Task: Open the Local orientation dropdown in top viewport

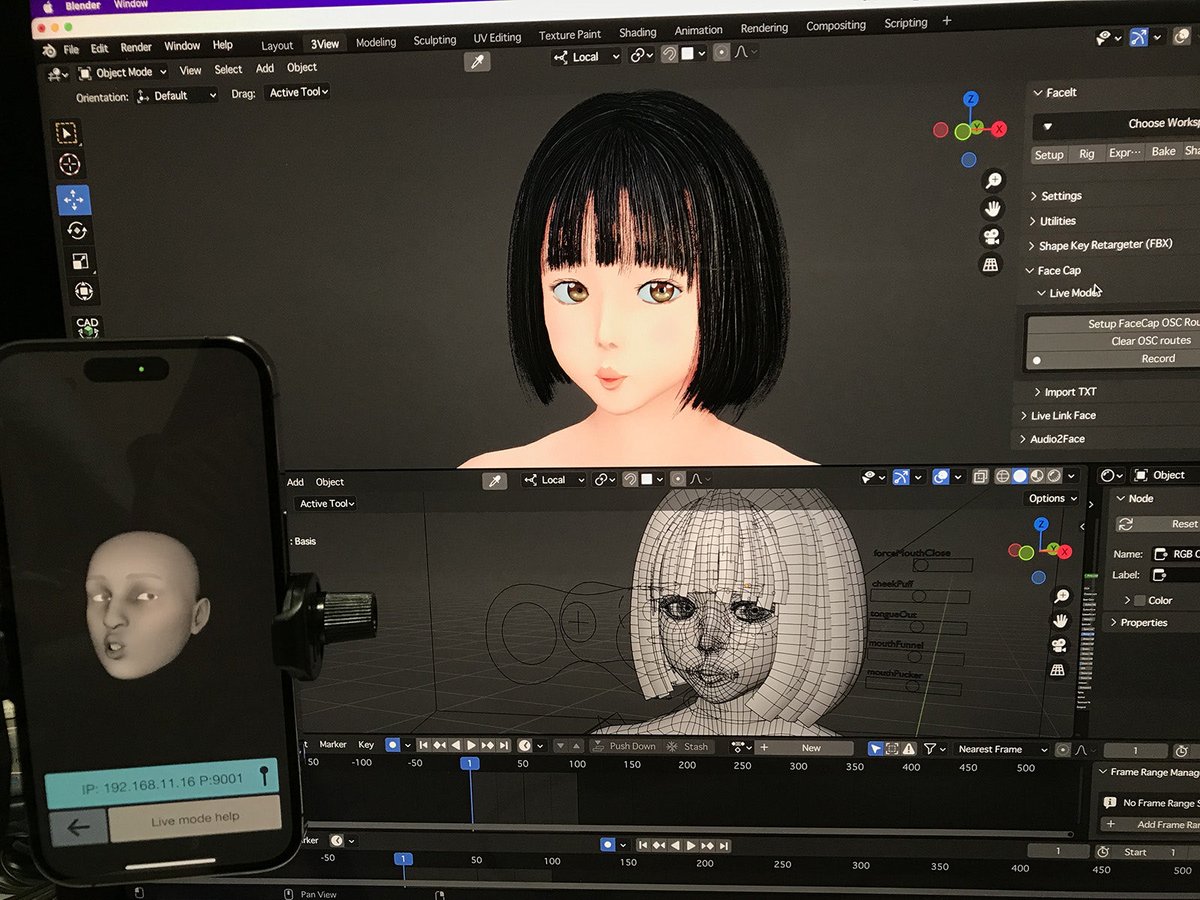Action: pyautogui.click(x=588, y=57)
